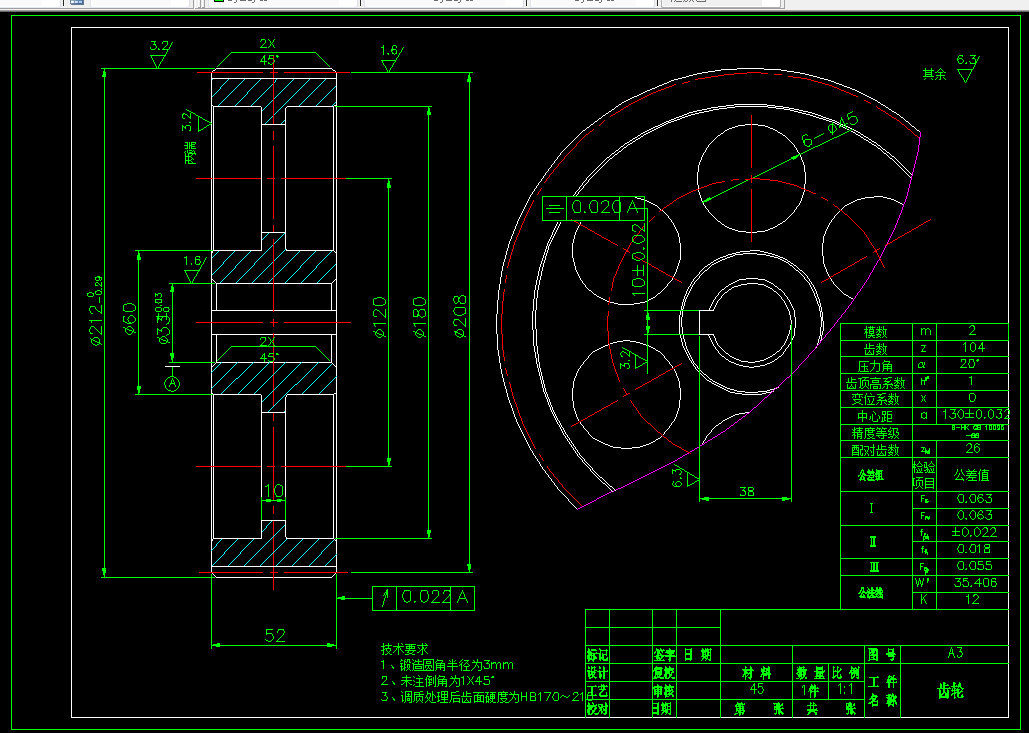Select the 精度等级 table cell
1029x733 pixels.
tap(876, 433)
